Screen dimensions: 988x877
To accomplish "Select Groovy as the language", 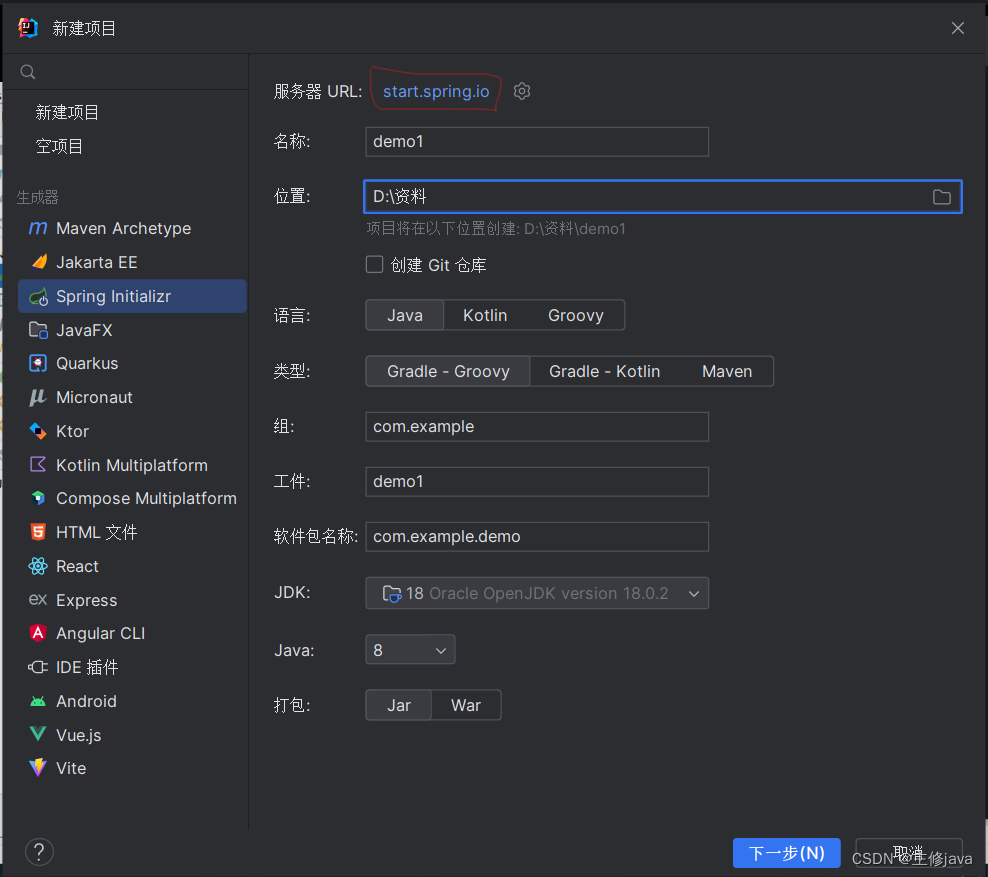I will (576, 315).
